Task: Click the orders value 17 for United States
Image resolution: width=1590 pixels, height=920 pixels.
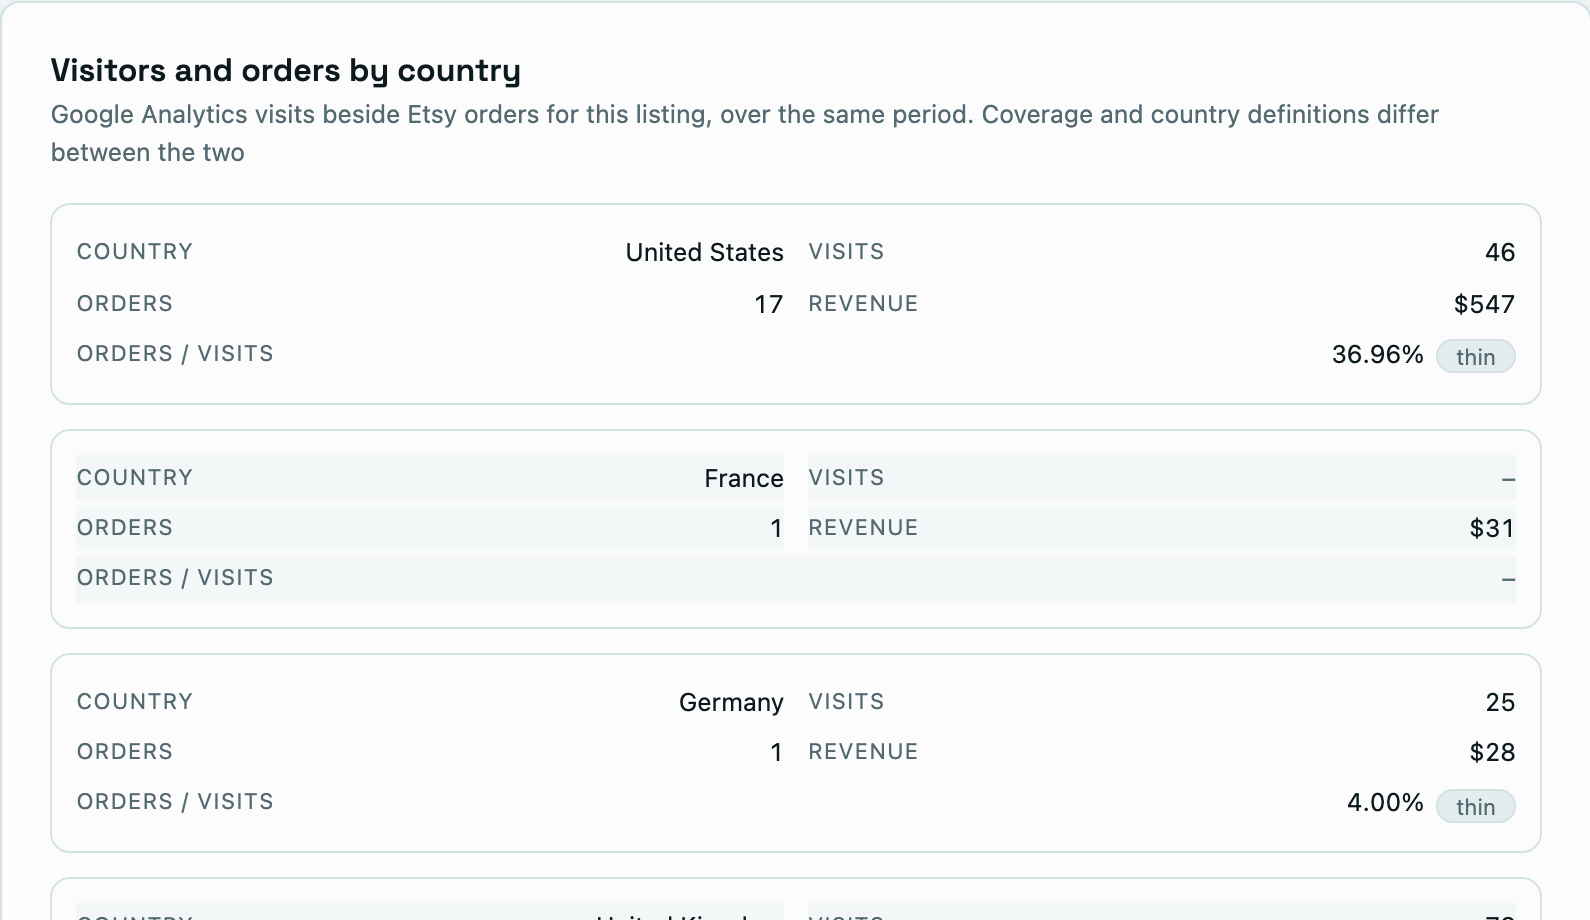Action: coord(768,304)
